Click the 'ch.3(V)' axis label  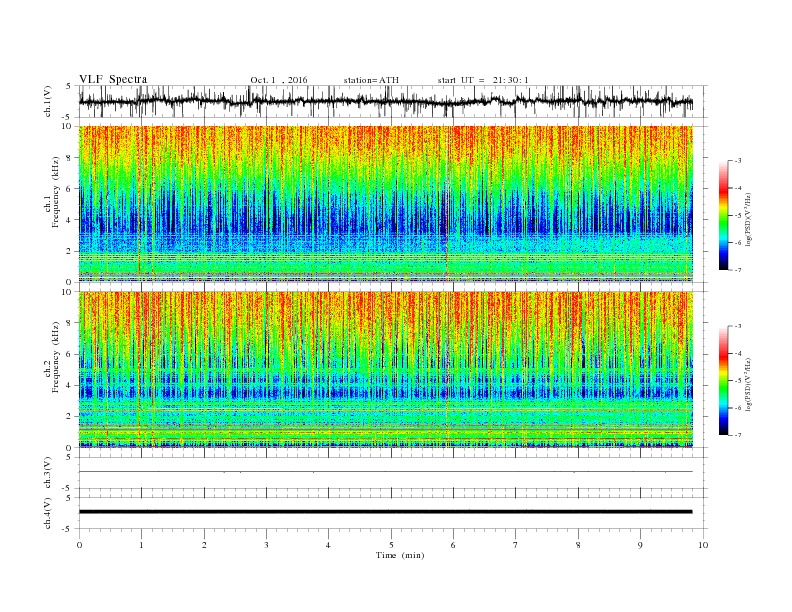[x=47, y=473]
